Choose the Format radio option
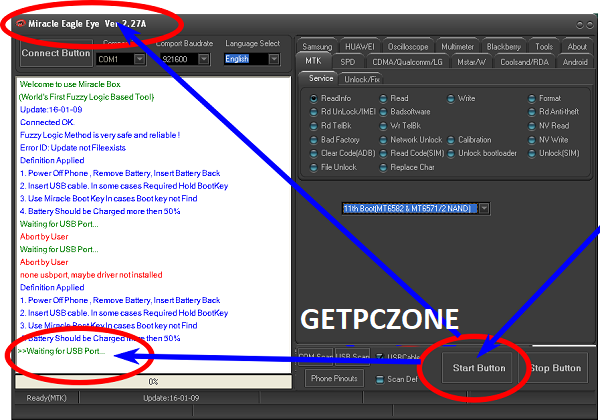The width and height of the screenshot is (600, 420). tap(531, 99)
